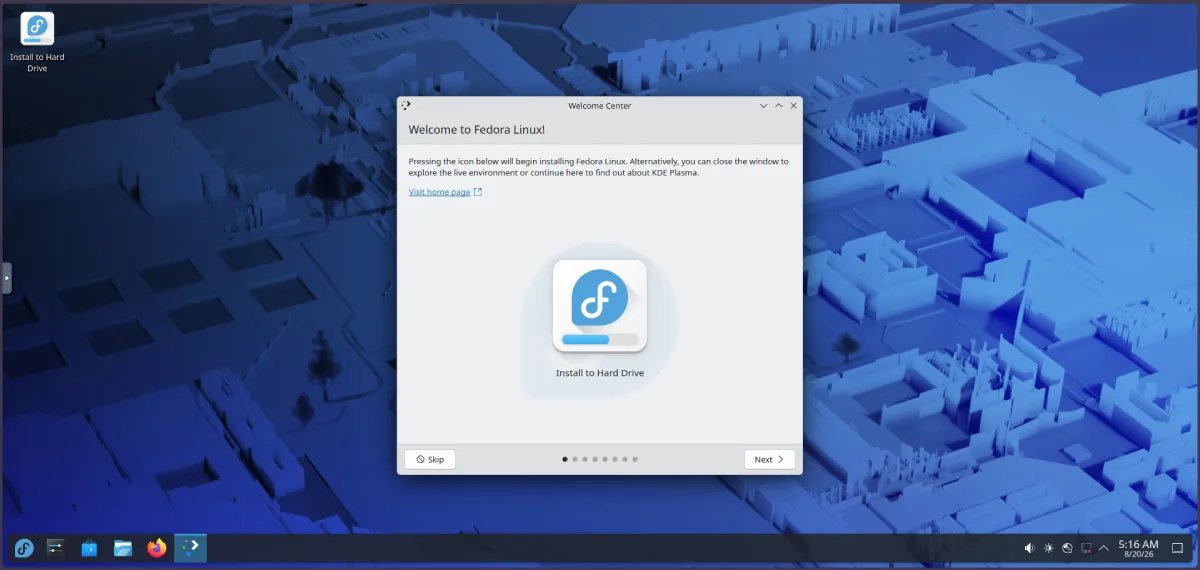Open Dolphin file manager from the taskbar
Viewport: 1200px width, 570px height.
click(123, 548)
